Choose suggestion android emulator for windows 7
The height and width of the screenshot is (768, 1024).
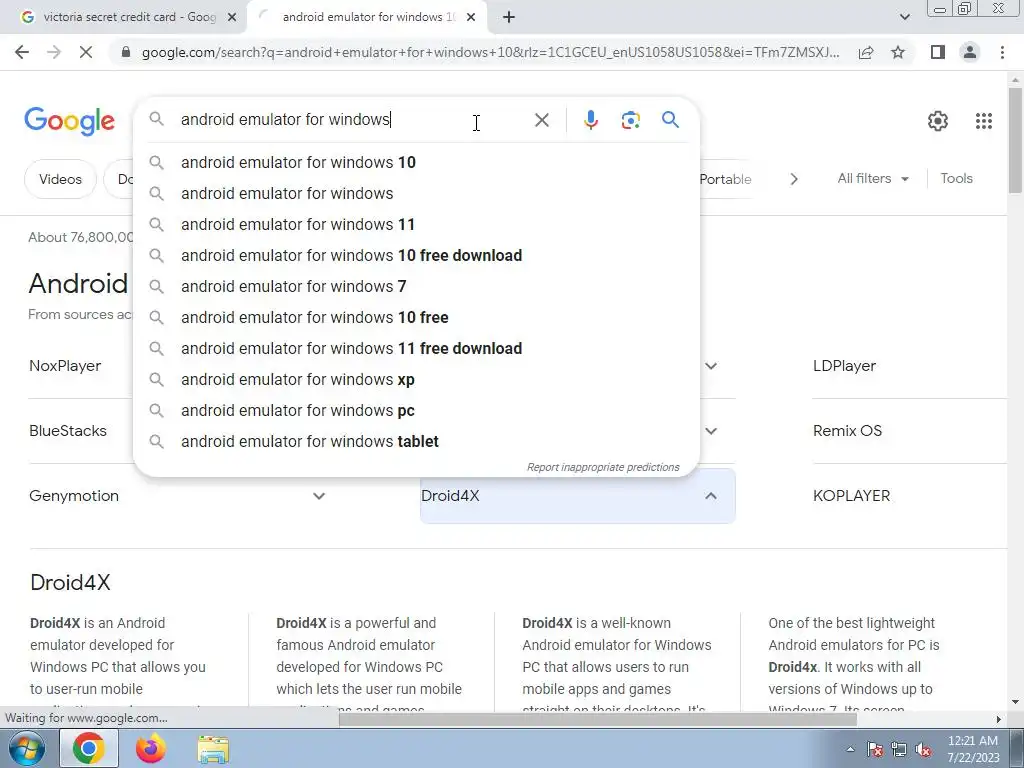pos(416,287)
